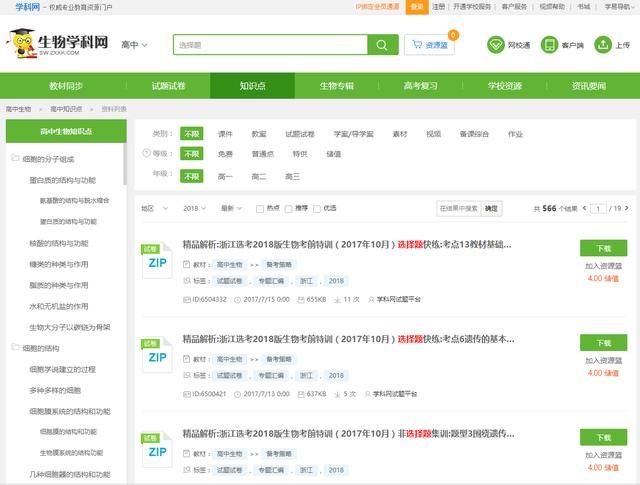Open the 知识点 navigation tab
This screenshot has width=640, height=485.
[x=252, y=86]
